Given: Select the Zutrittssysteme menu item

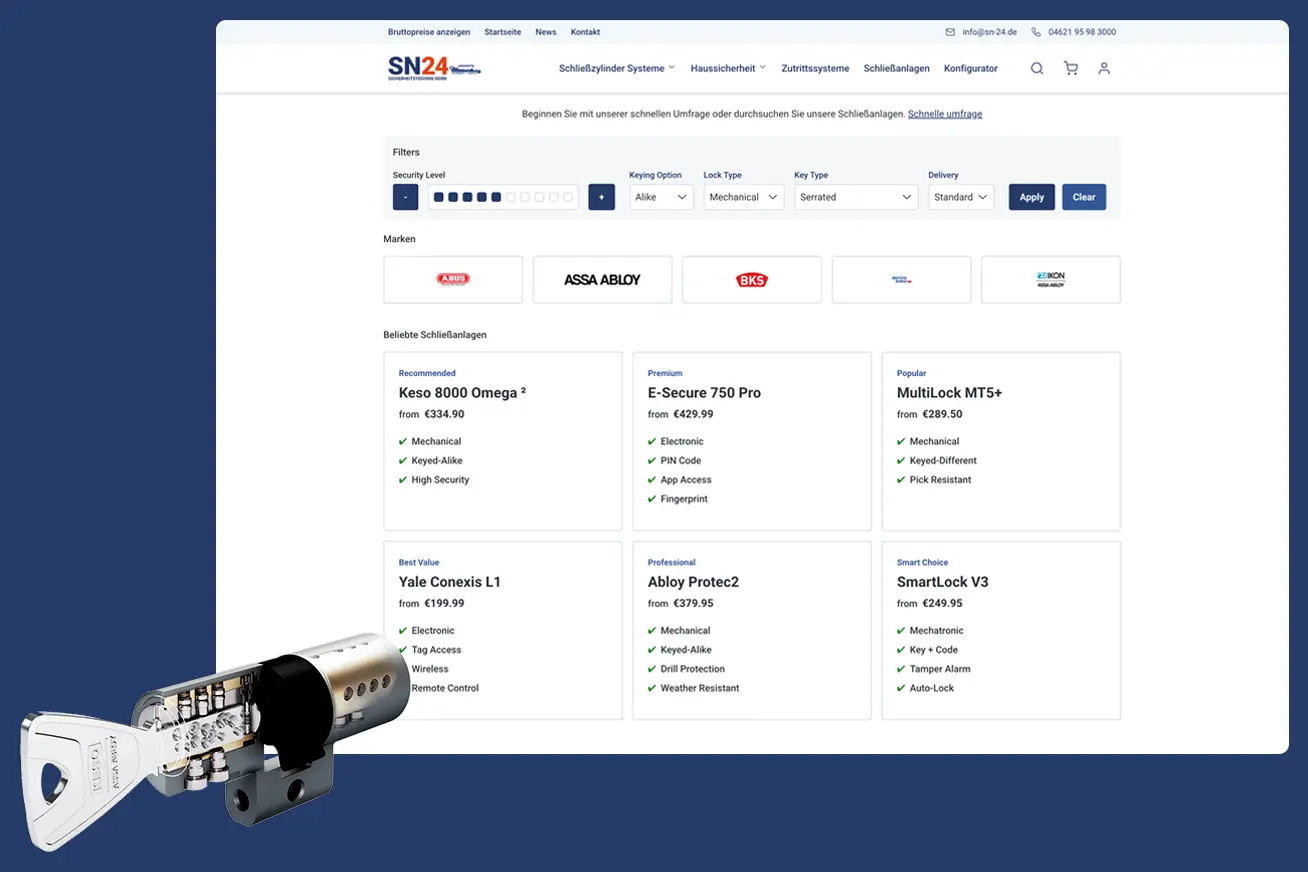Looking at the screenshot, I should 815,68.
